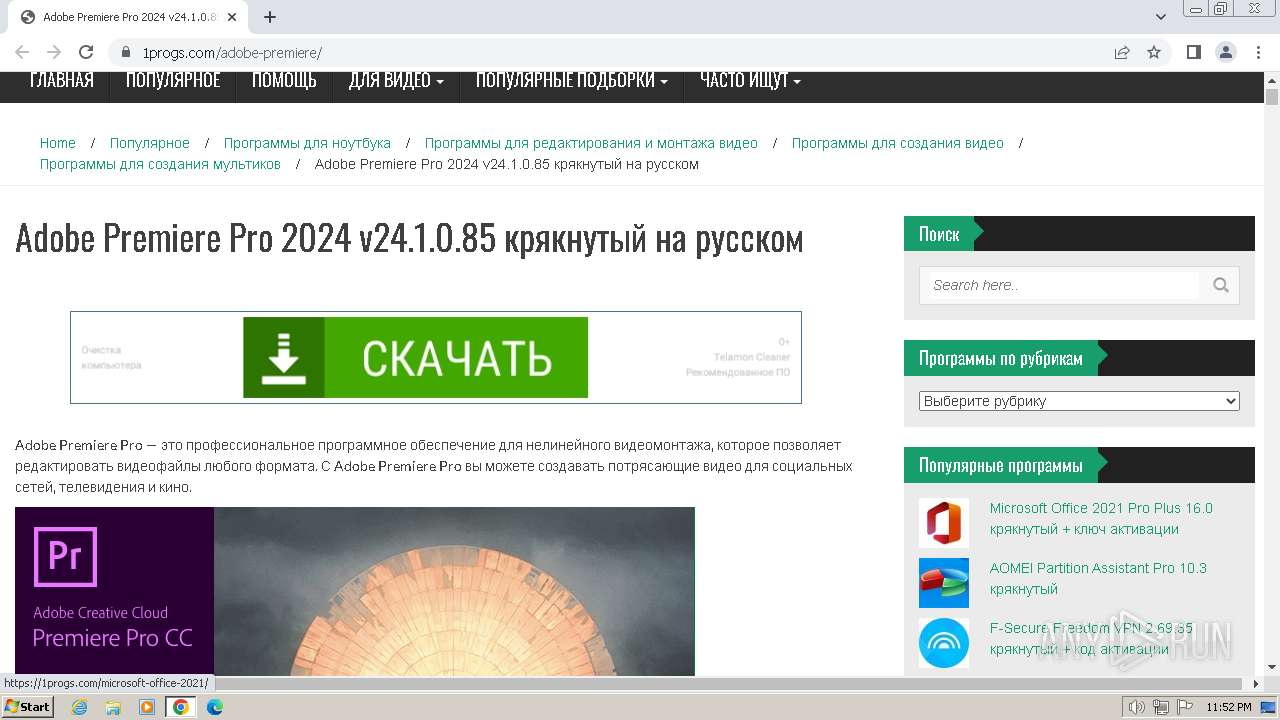The height and width of the screenshot is (720, 1280).
Task: Open Chrome's three-dot menu
Action: point(1257,52)
